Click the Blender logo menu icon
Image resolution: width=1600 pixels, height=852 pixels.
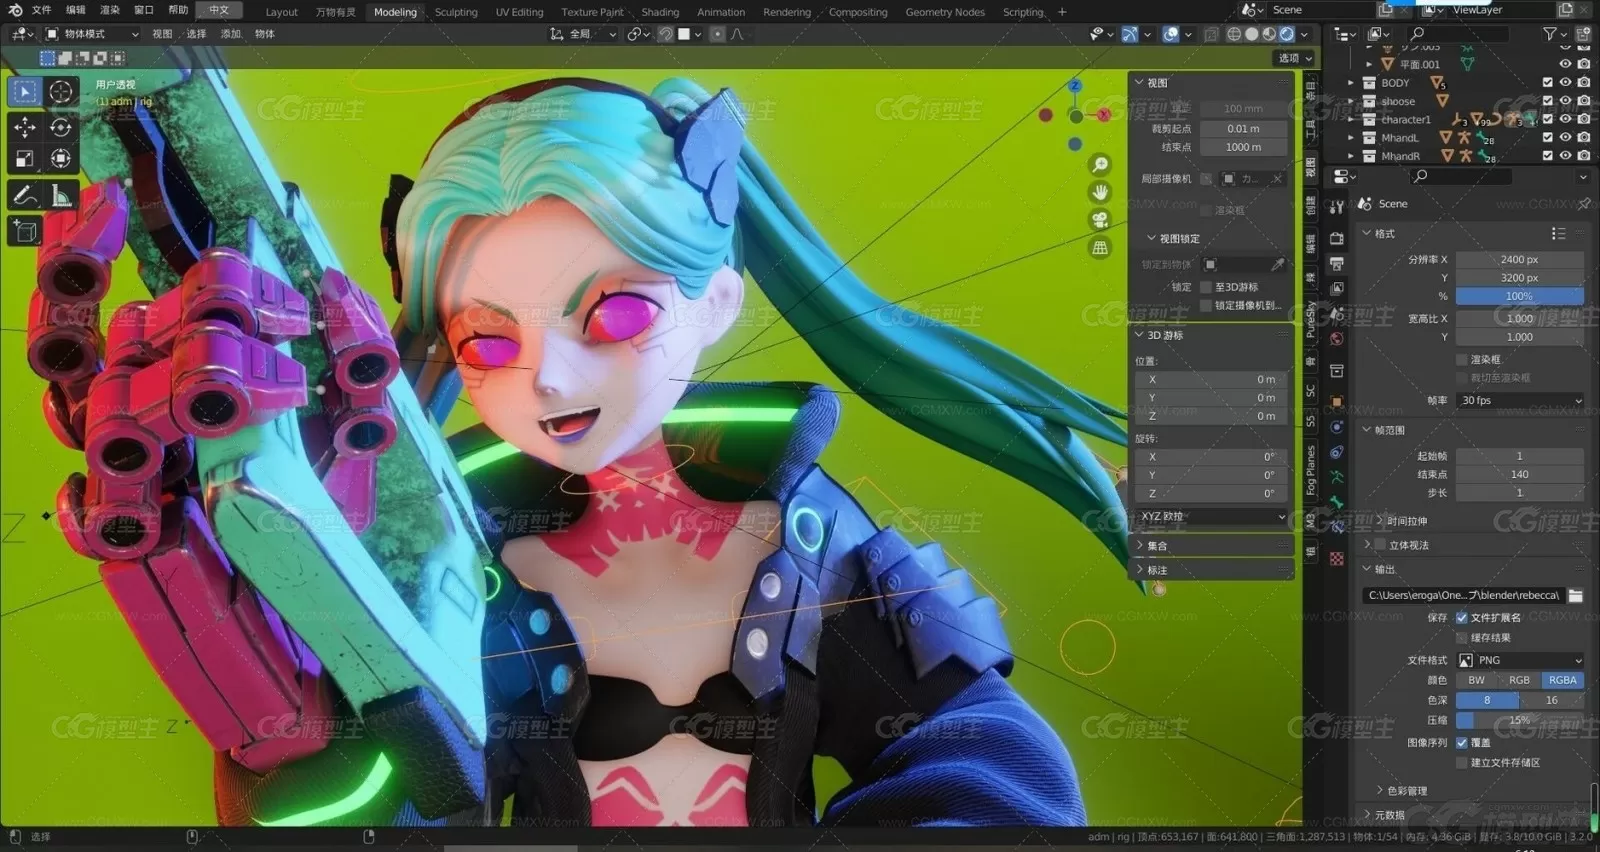[x=15, y=10]
